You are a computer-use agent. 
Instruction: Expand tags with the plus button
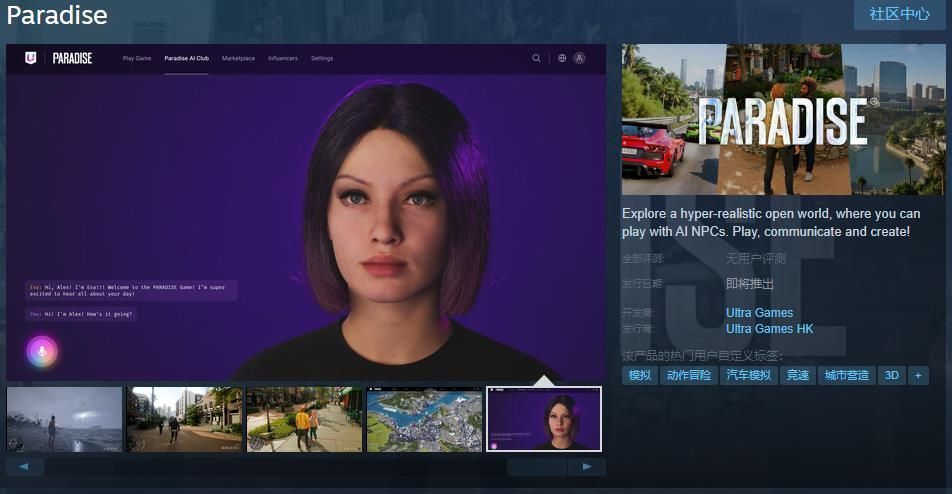917,376
